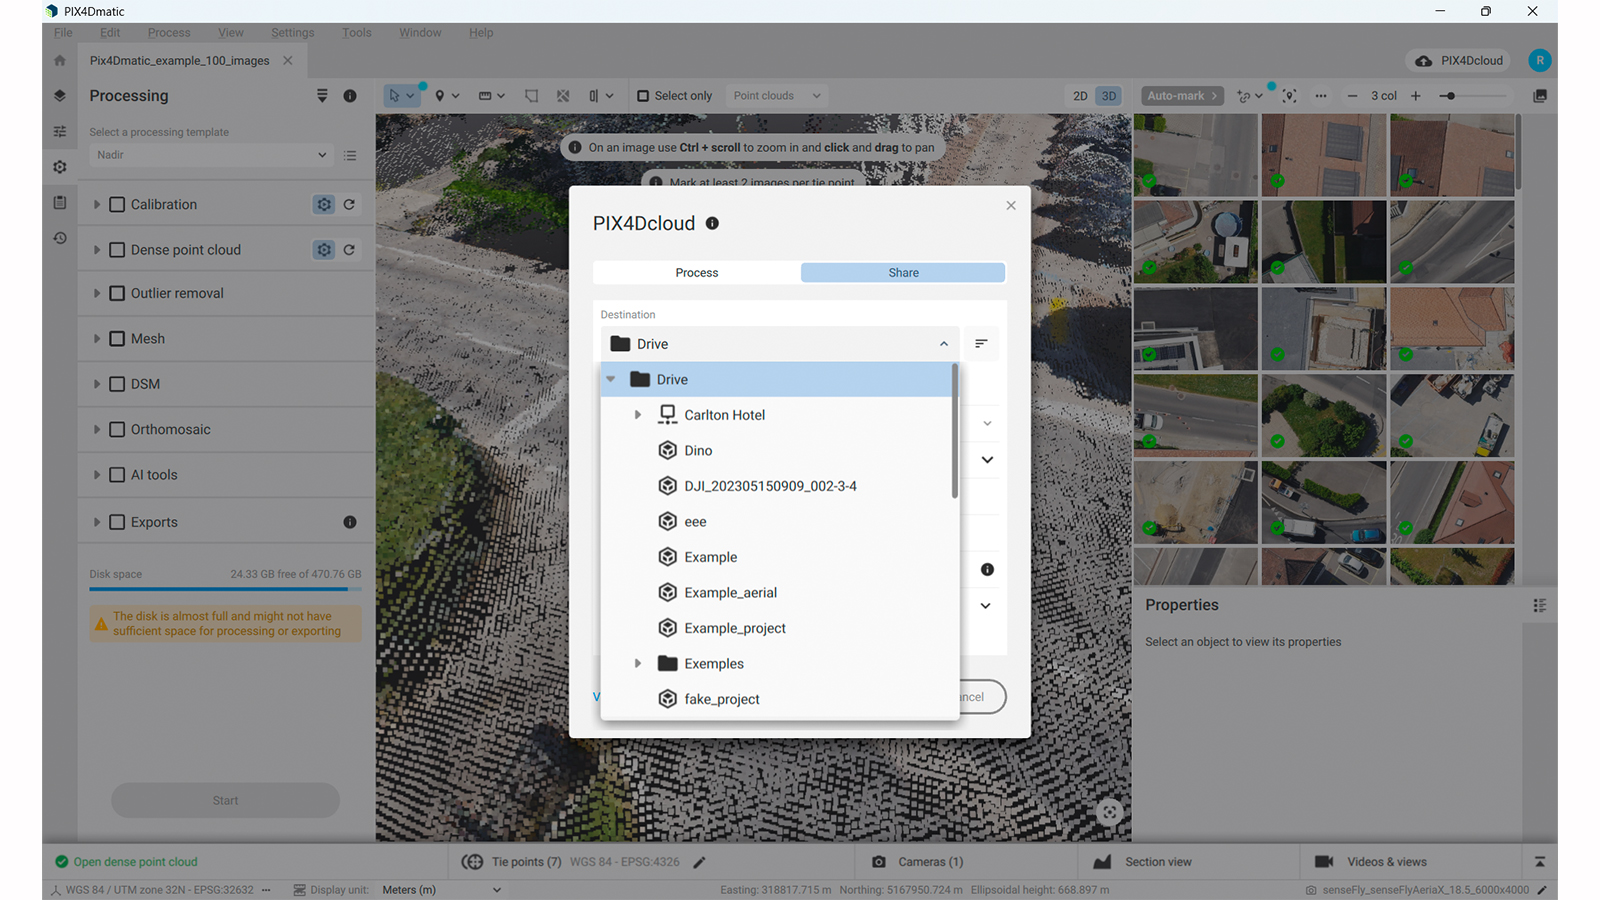Open the Tools menu
The width and height of the screenshot is (1600, 900).
coord(356,32)
